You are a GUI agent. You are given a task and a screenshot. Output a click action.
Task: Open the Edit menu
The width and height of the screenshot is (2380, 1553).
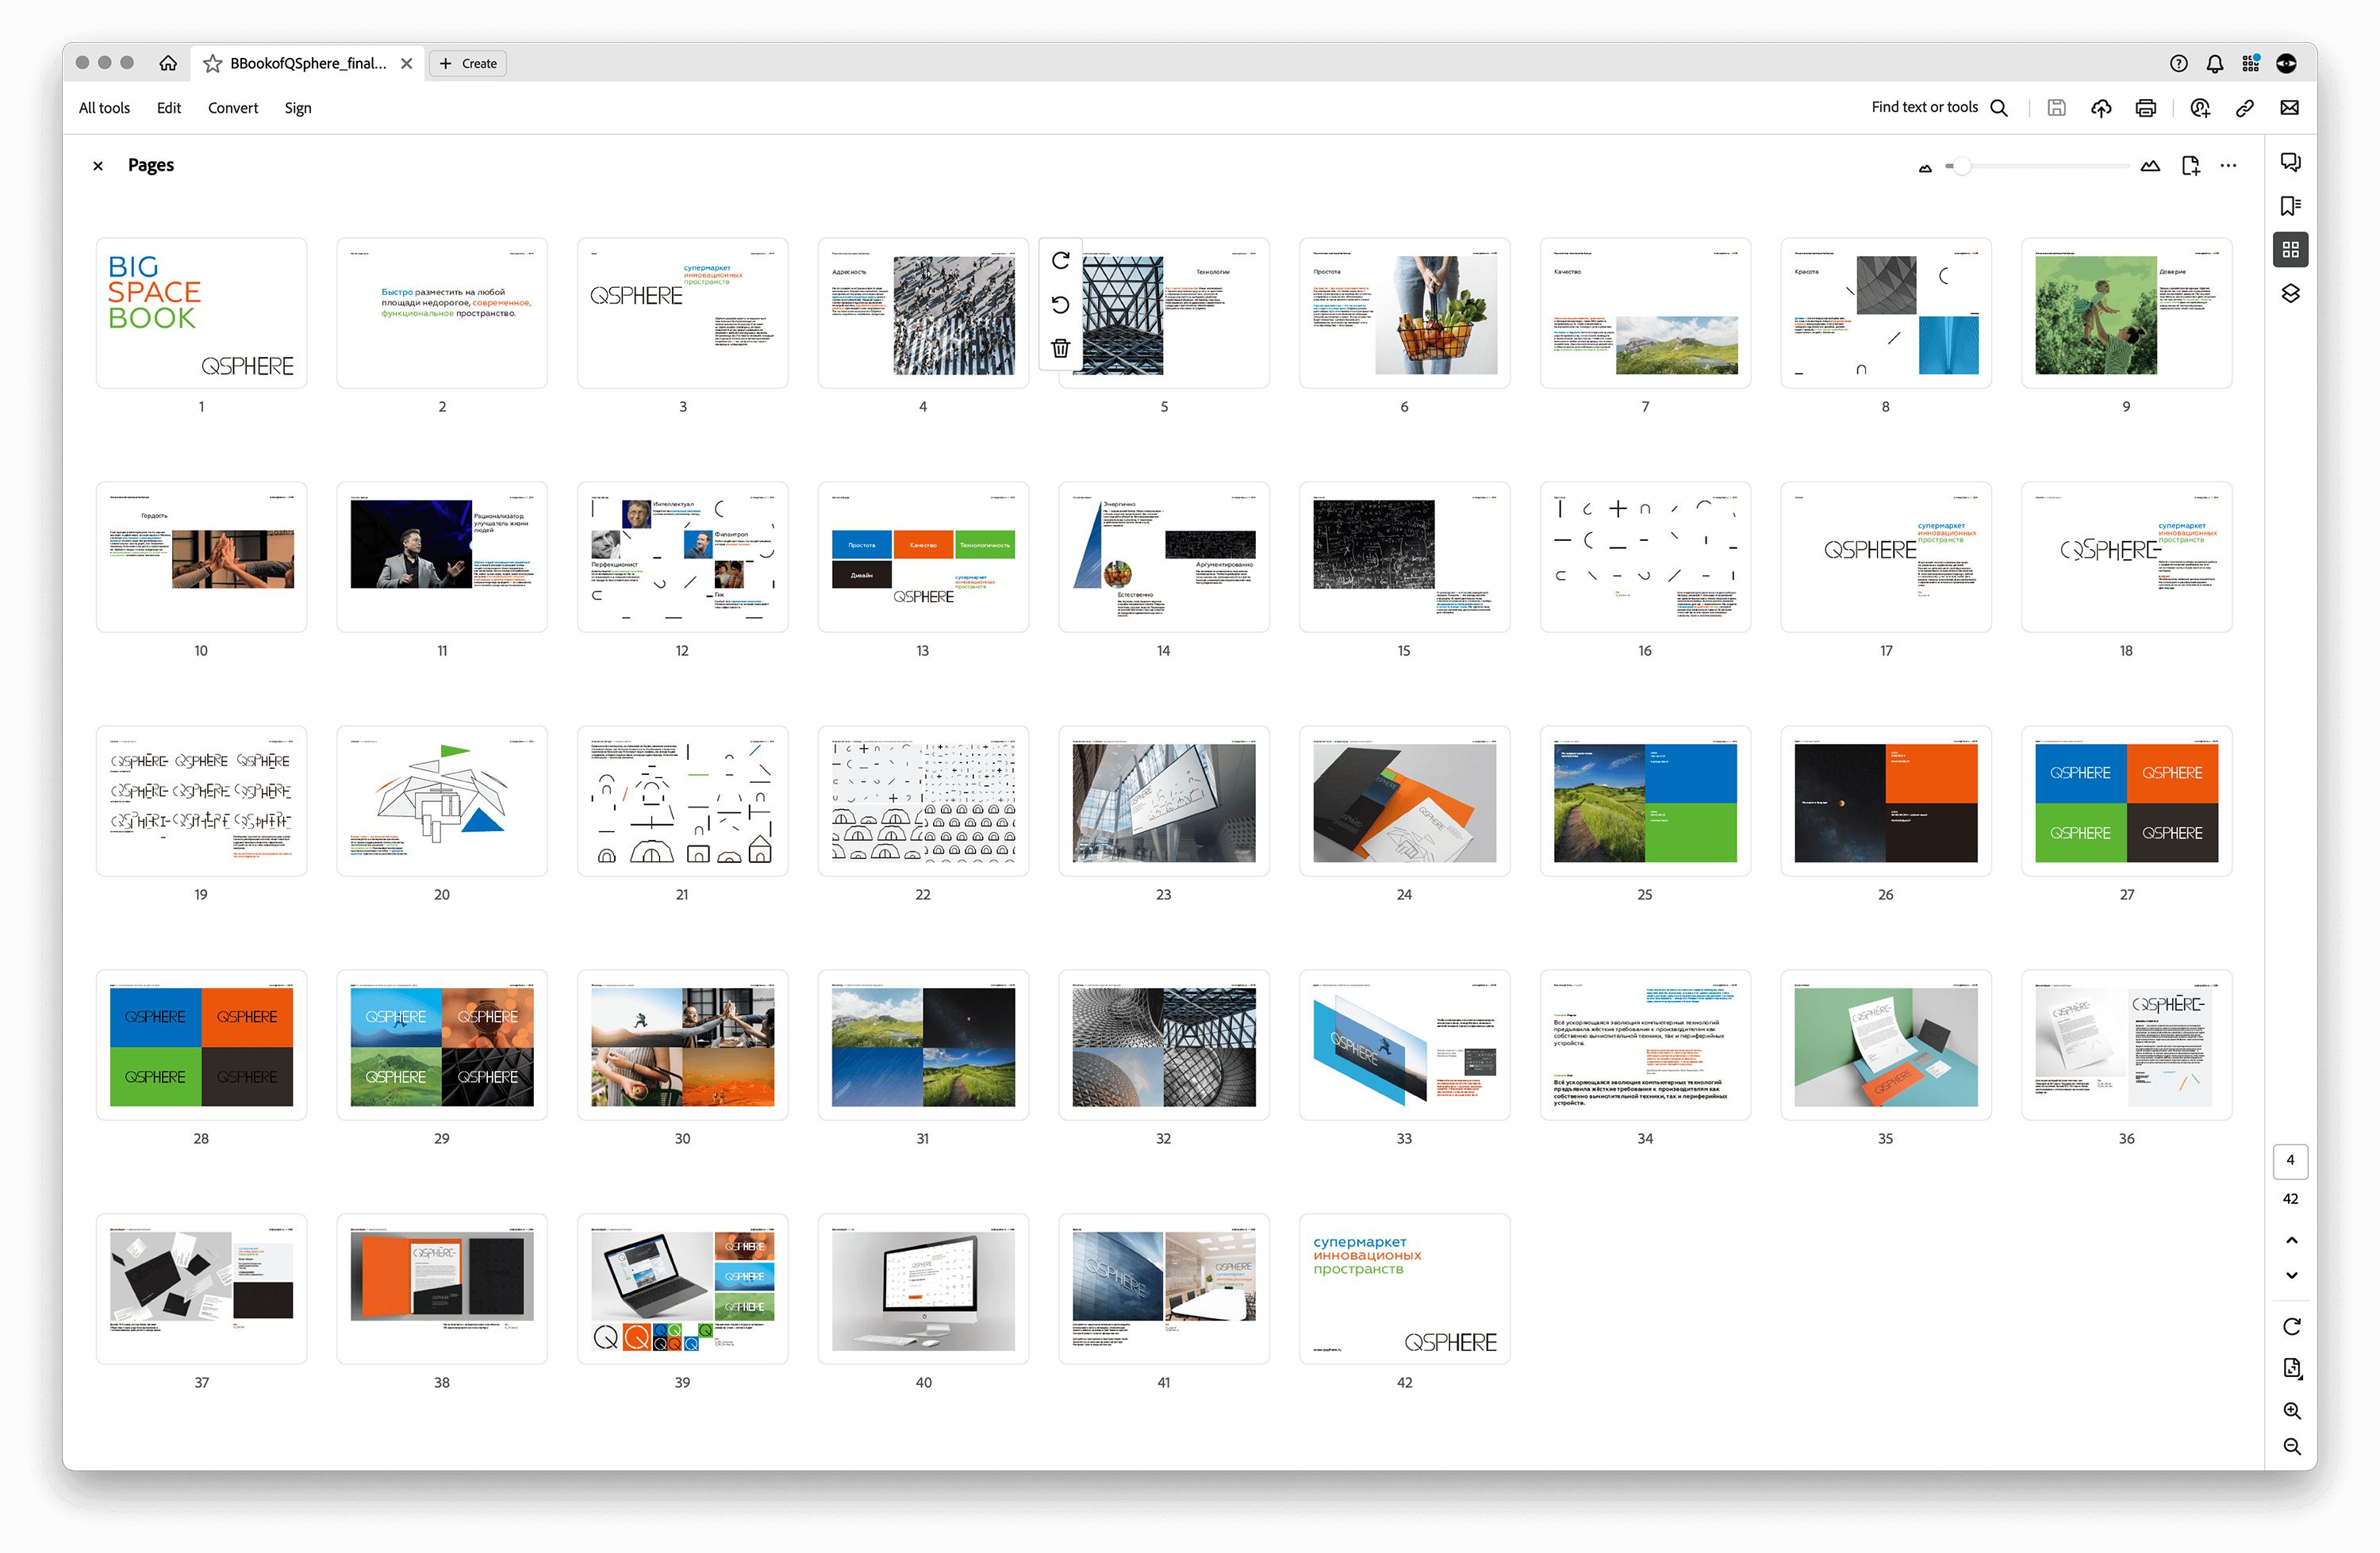click(169, 108)
